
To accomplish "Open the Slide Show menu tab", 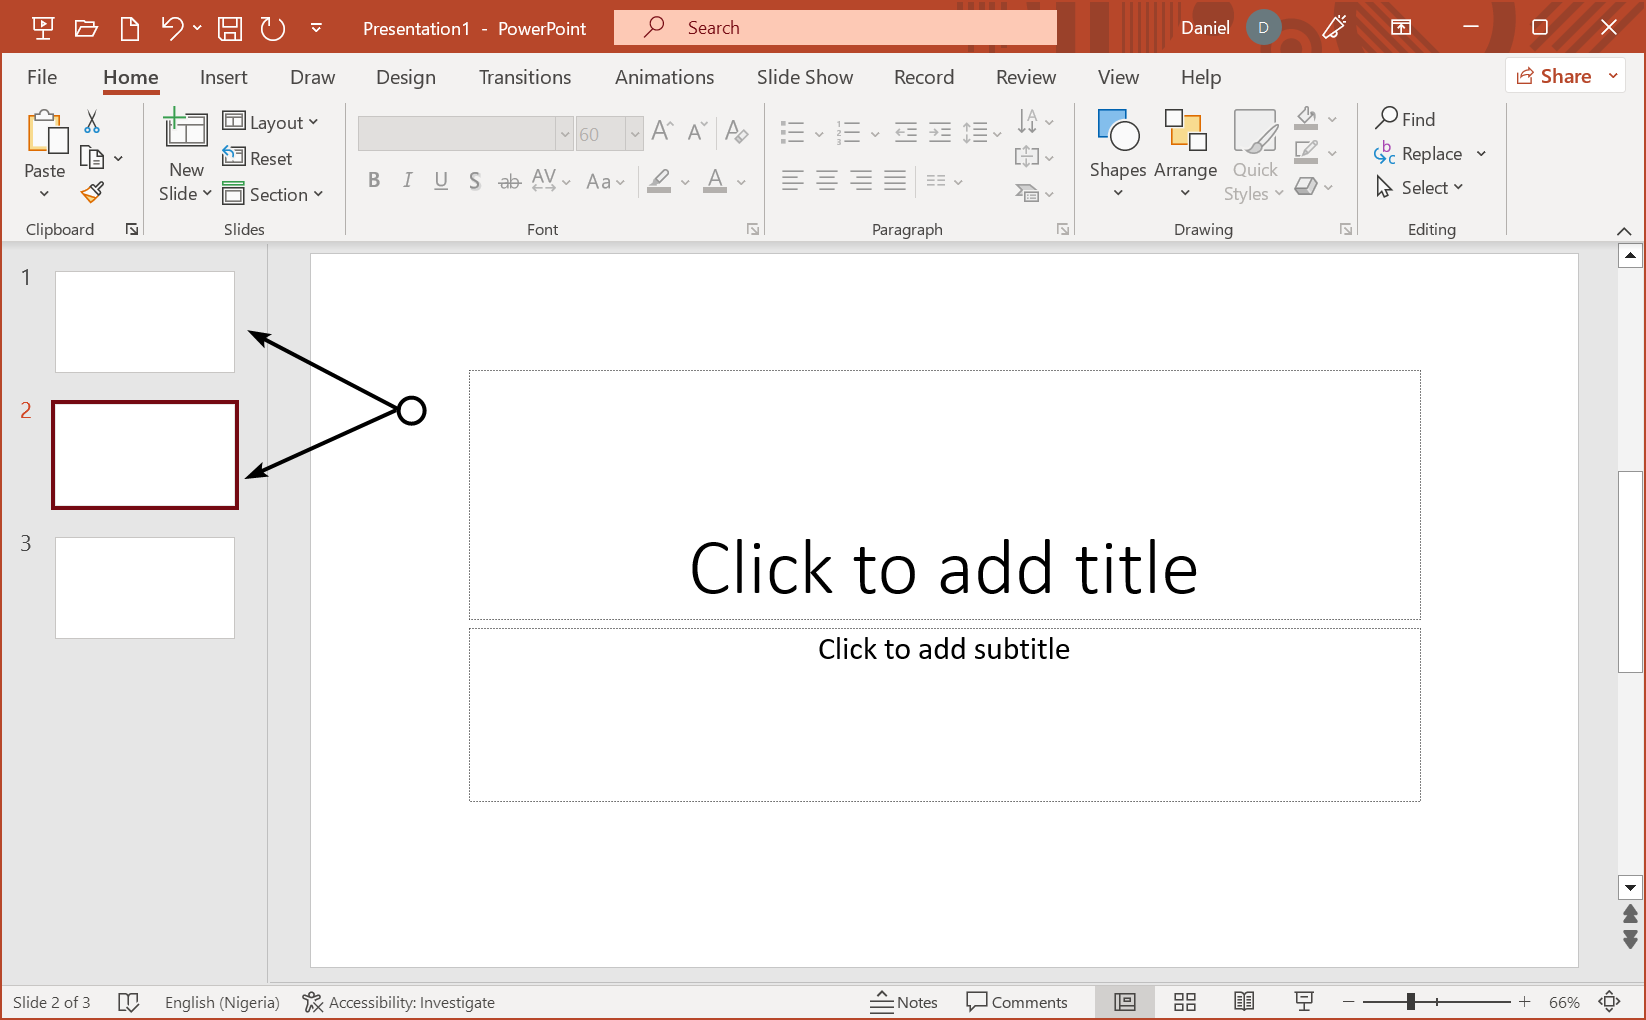I will (804, 77).
